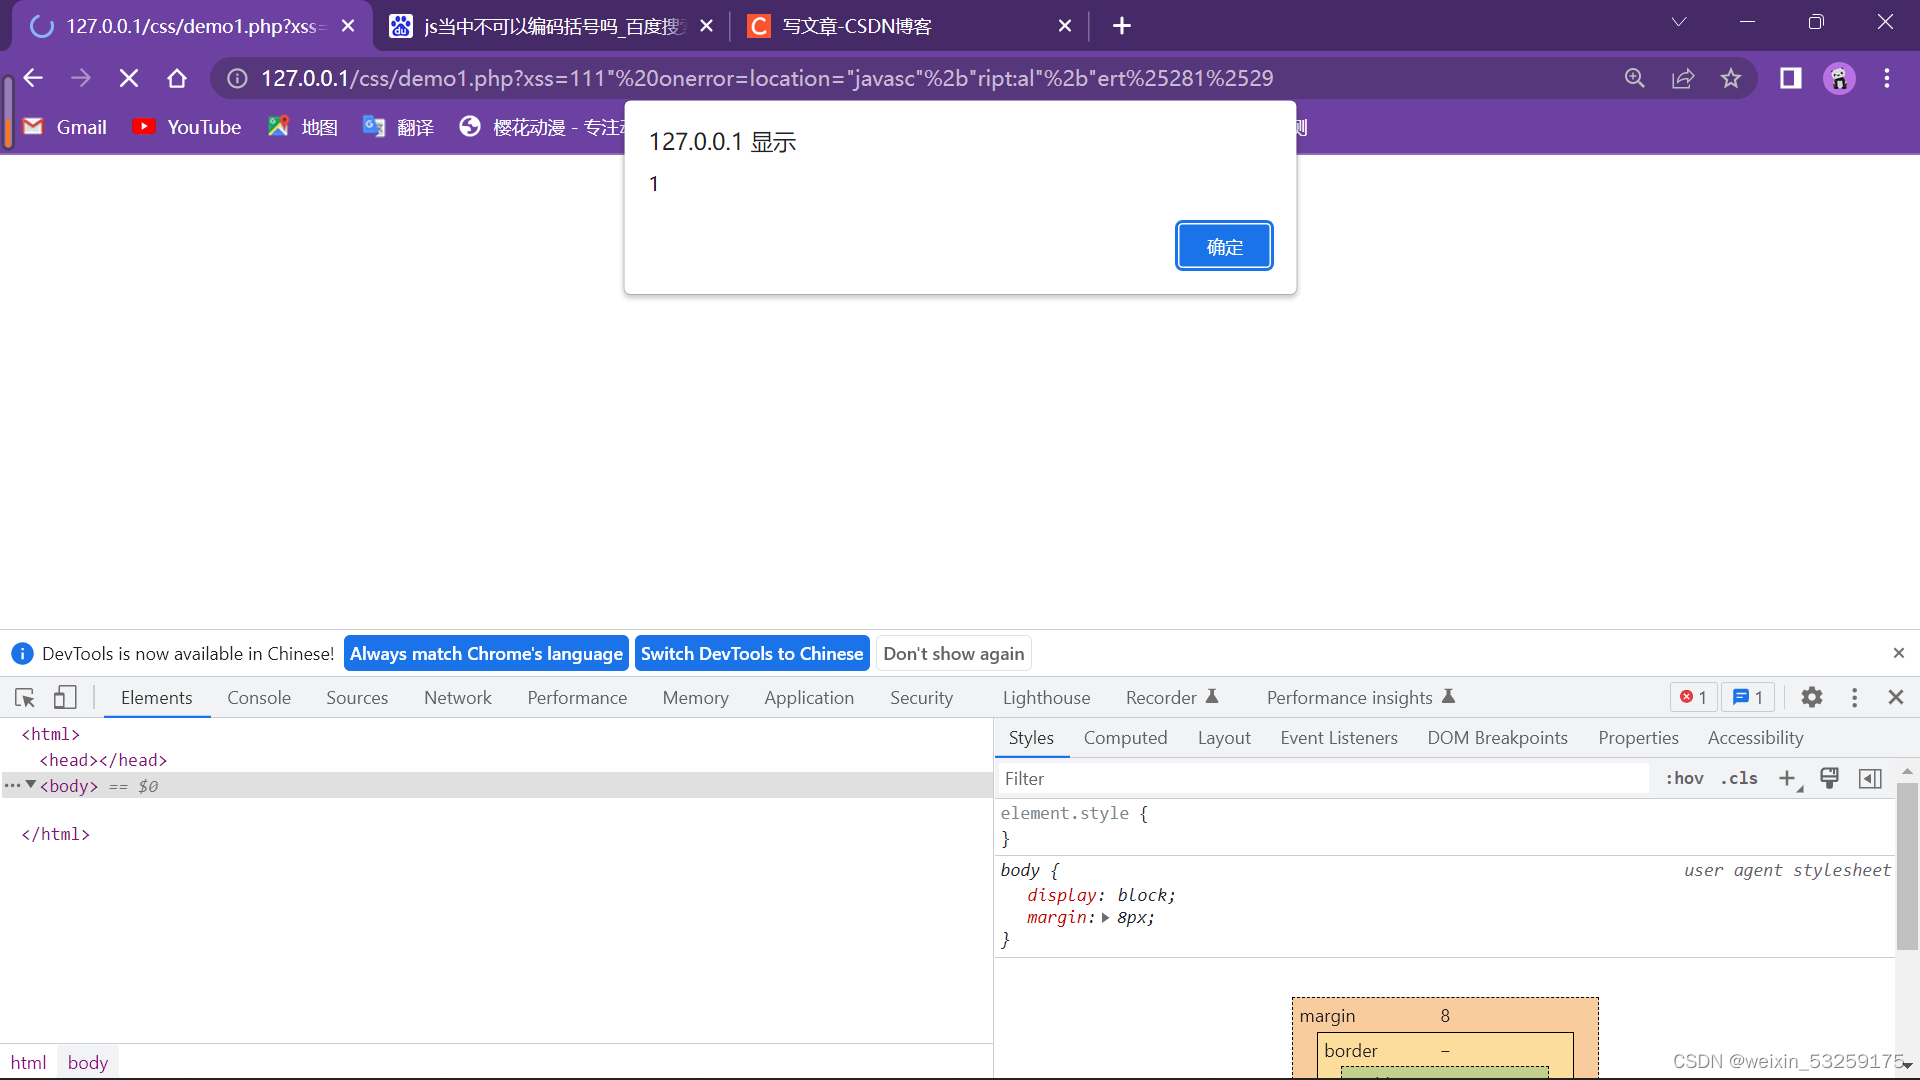Screen dimensions: 1920x1080
Task: Toggle Chrome's side panel
Action: click(1791, 78)
